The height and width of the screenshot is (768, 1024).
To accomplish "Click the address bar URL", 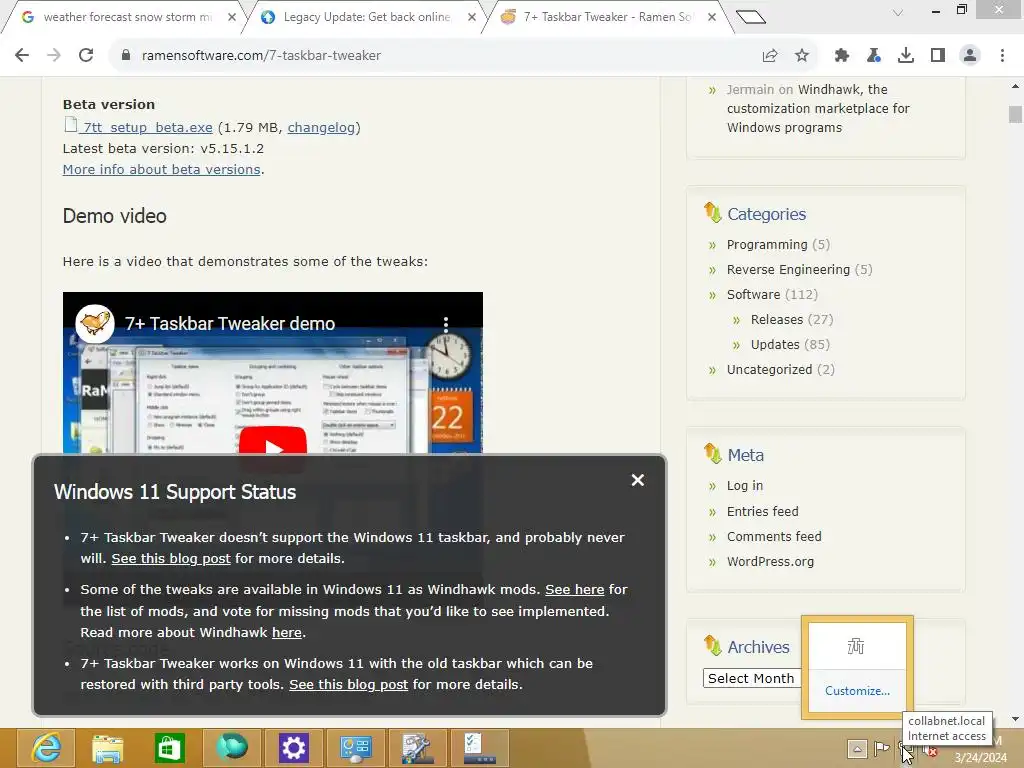I will click(261, 56).
